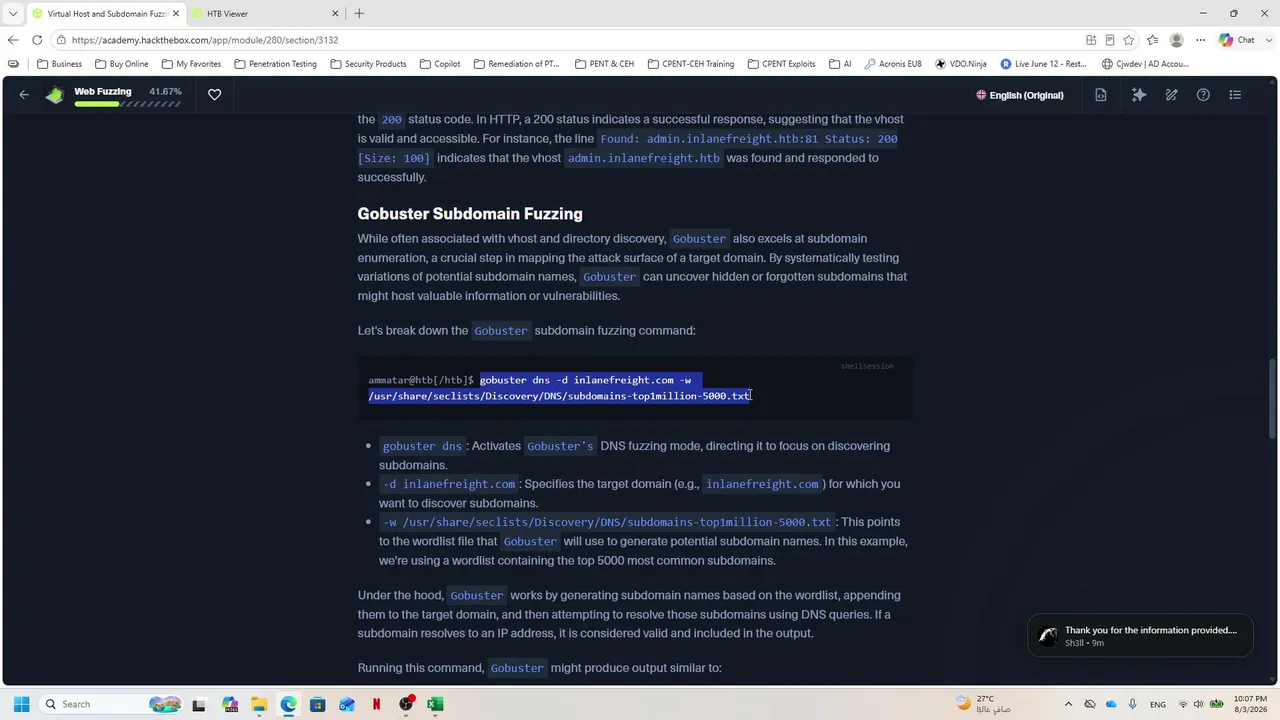This screenshot has height=720, width=1280.
Task: Open the Cjwdev AD Account bookmark
Action: coord(1145,64)
